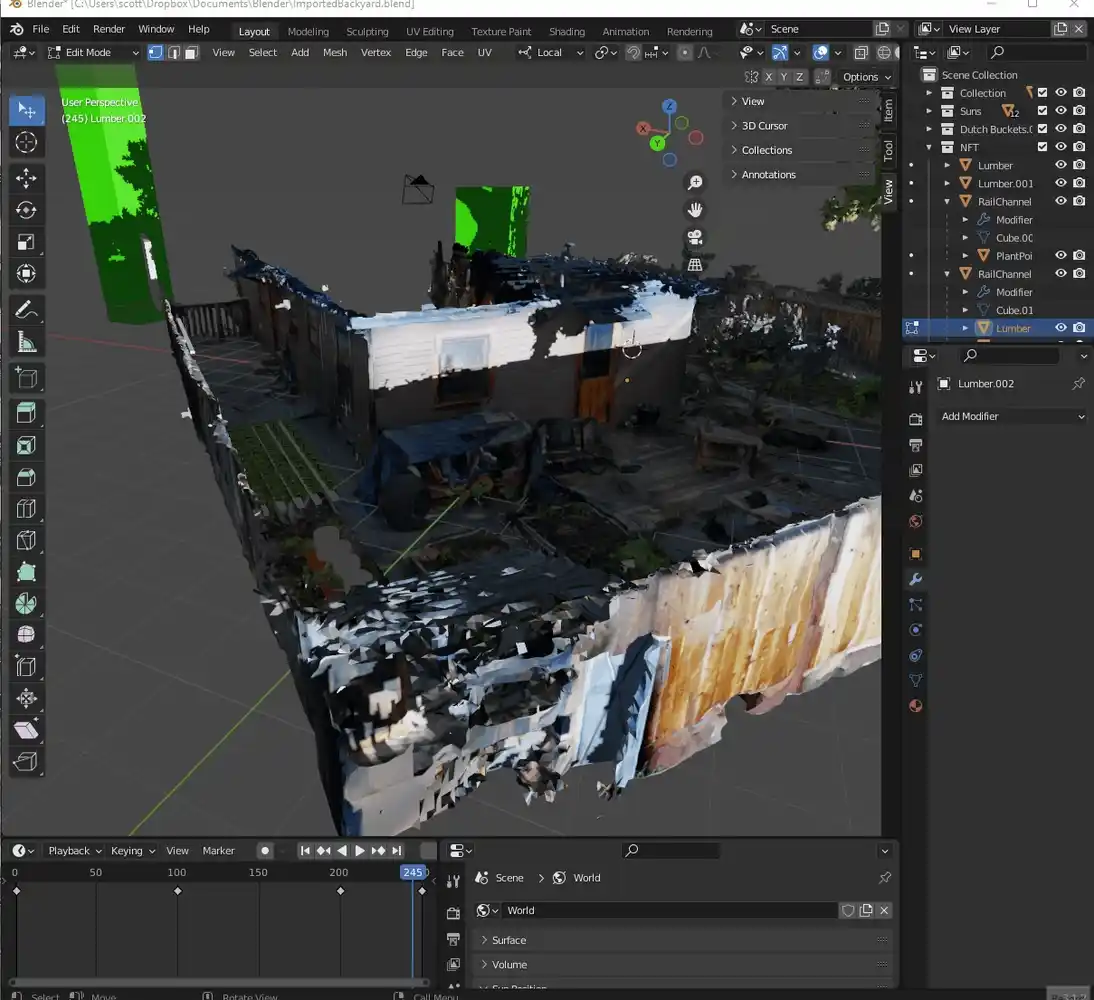Activate the 3D Cursor tool
Image resolution: width=1094 pixels, height=1000 pixels.
[27, 143]
